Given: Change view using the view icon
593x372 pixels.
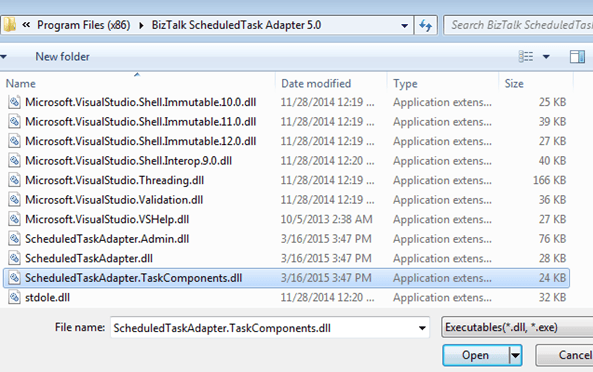Looking at the screenshot, I should click(x=526, y=57).
